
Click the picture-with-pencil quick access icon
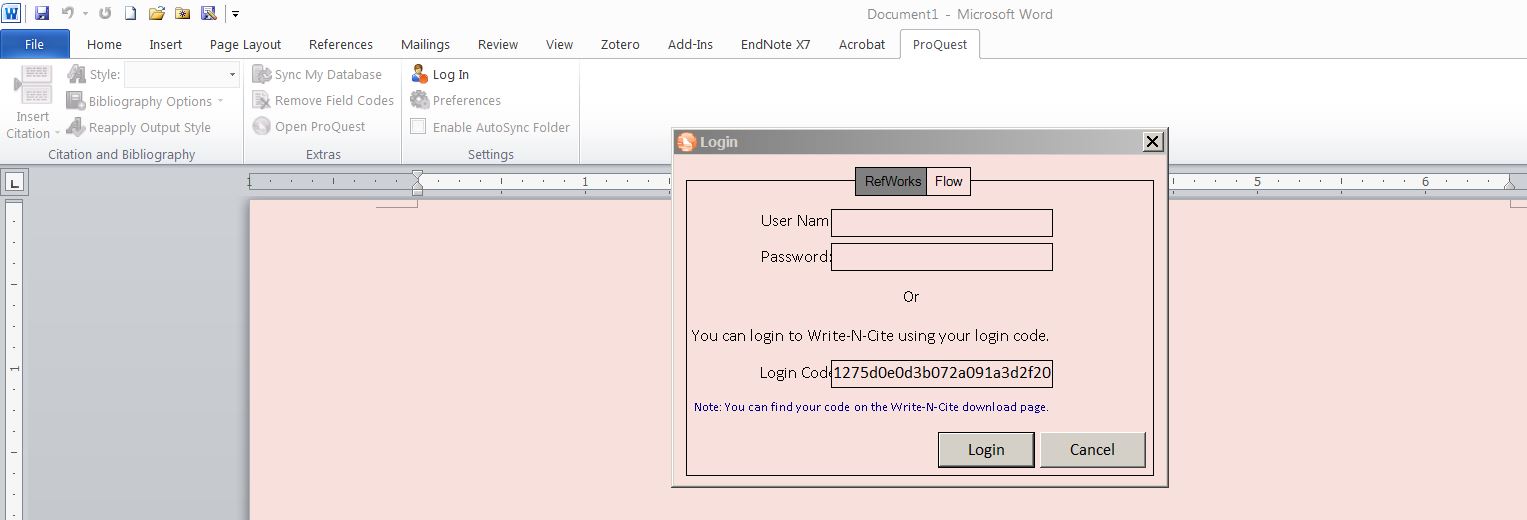point(208,13)
